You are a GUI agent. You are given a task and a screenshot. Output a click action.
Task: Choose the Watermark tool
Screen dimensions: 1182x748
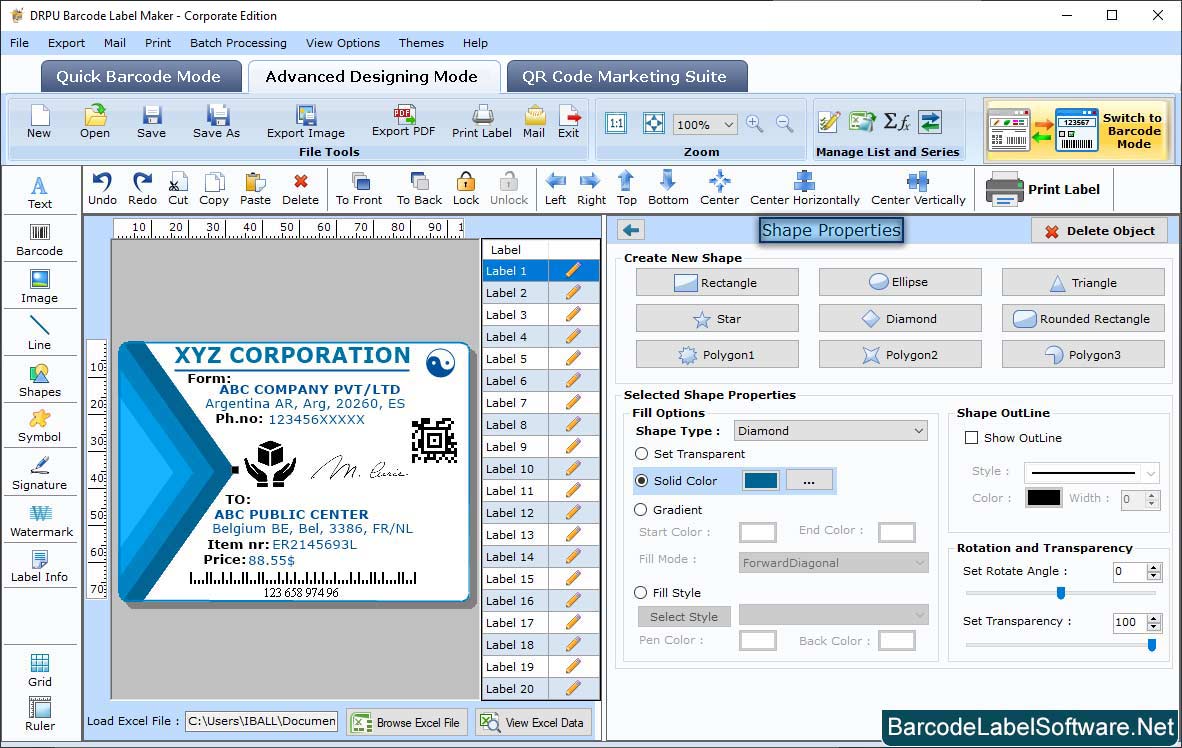[x=41, y=520]
